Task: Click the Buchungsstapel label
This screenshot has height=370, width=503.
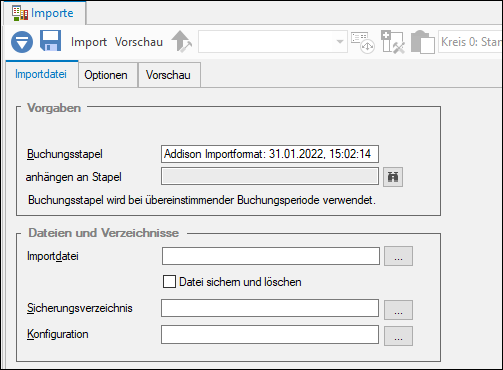Action: (x=65, y=154)
